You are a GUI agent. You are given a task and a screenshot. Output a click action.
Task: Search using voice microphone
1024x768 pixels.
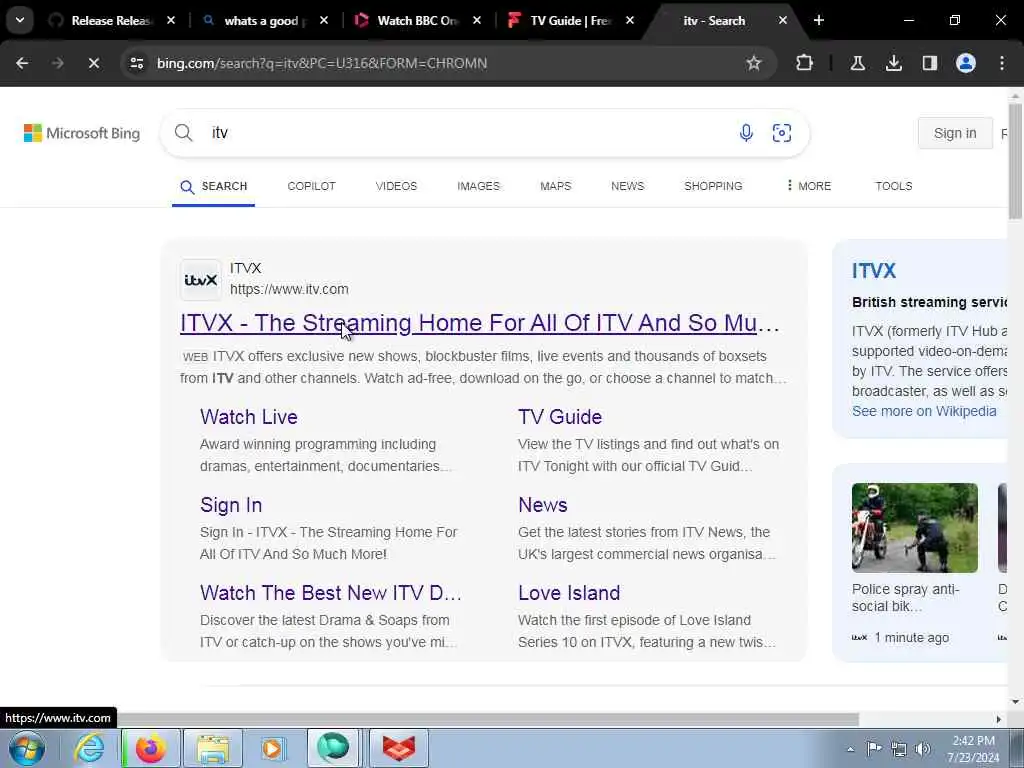point(746,133)
